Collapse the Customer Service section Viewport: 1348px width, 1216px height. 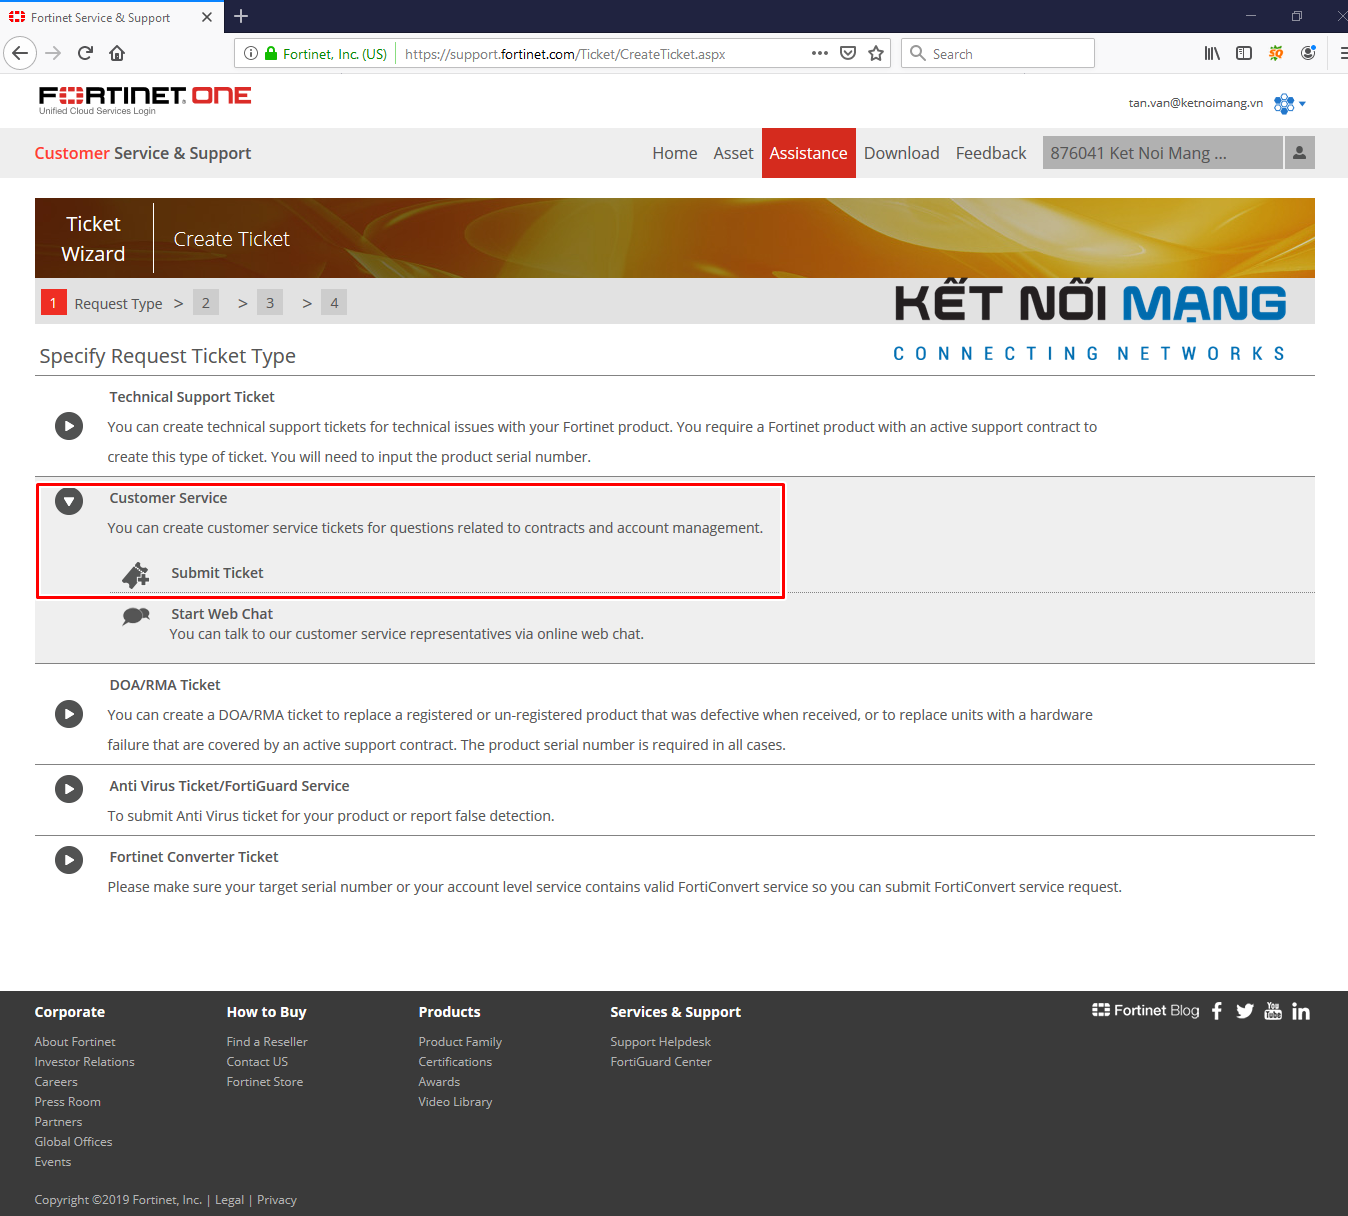[x=69, y=500]
